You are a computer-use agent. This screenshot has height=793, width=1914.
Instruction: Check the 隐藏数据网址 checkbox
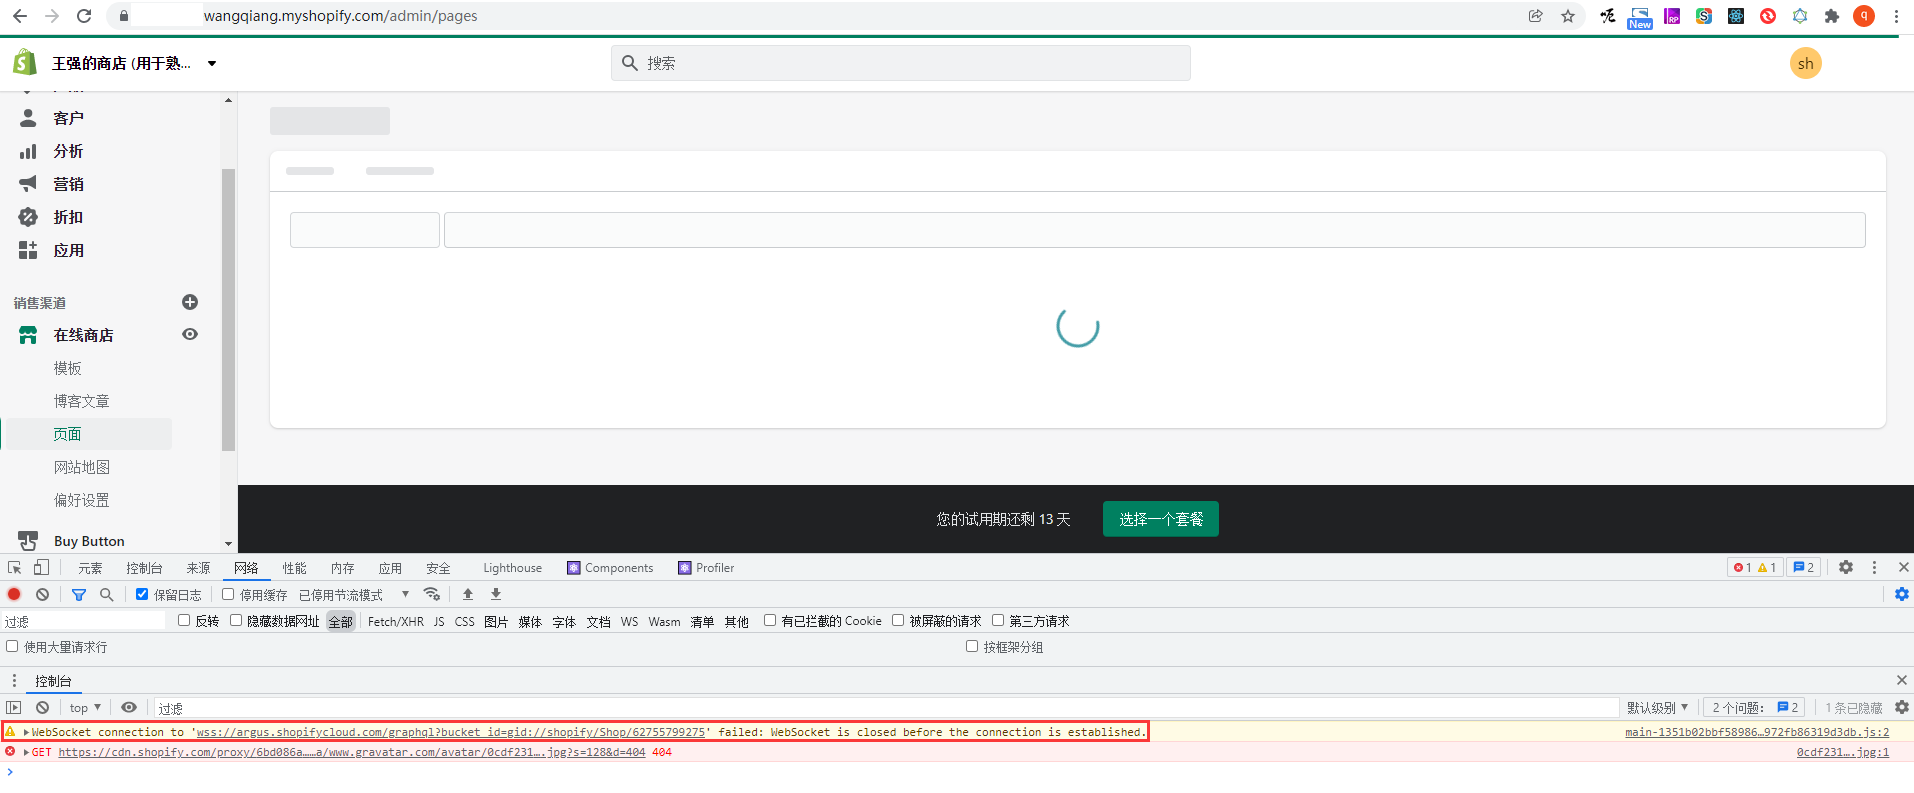click(x=236, y=620)
